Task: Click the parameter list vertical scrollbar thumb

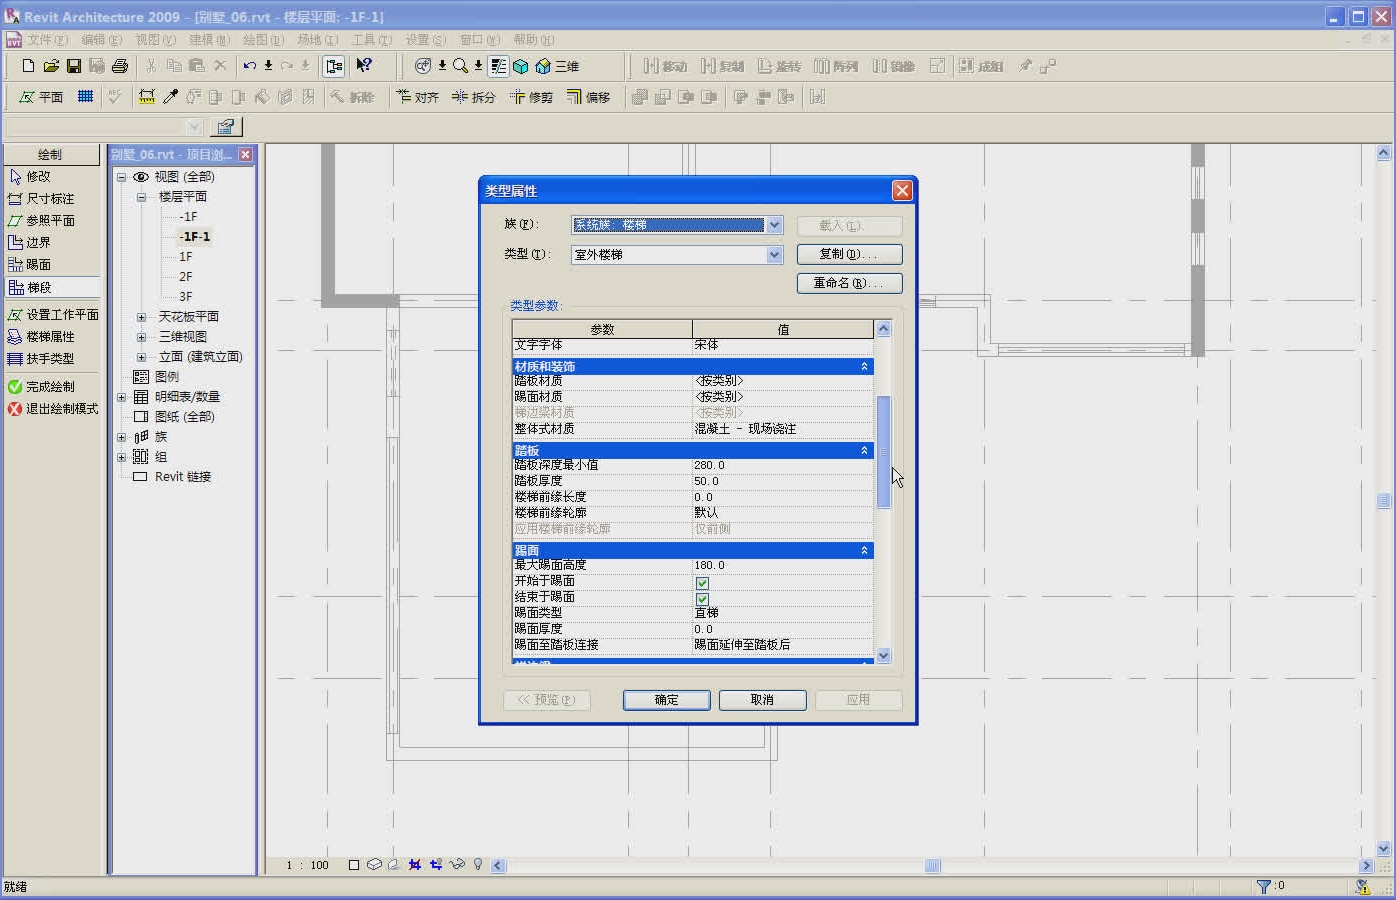Action: (x=883, y=452)
